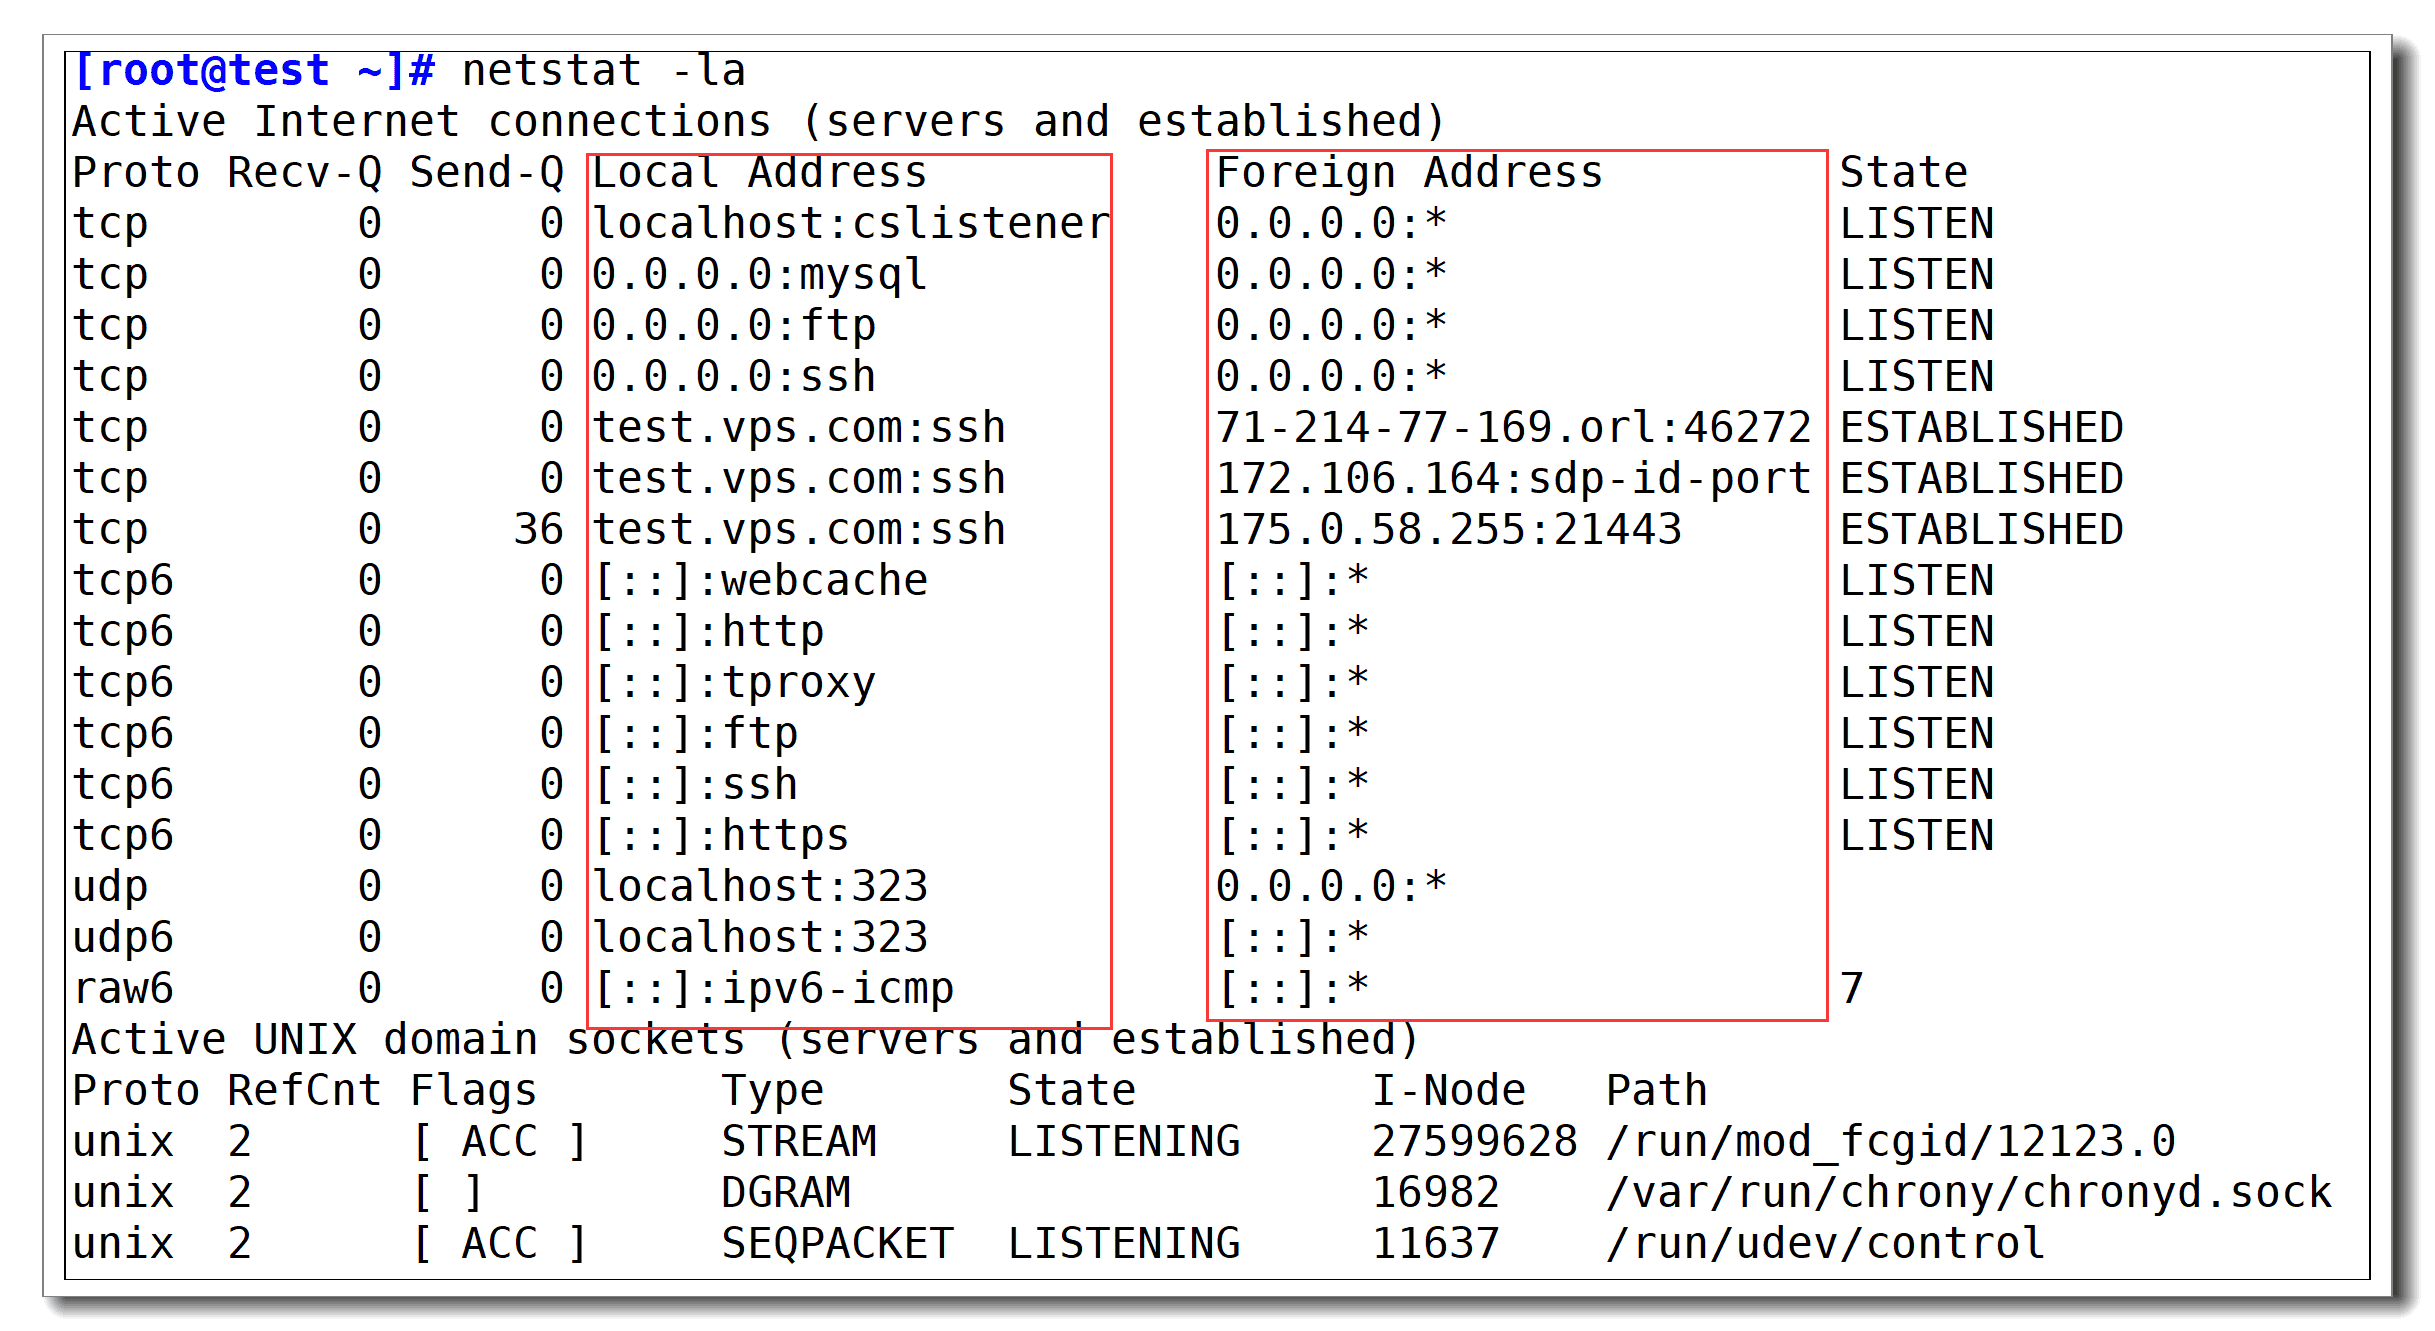The image size is (2435, 1331).
Task: Click the 'Recv-Q' column header
Action: (305, 173)
